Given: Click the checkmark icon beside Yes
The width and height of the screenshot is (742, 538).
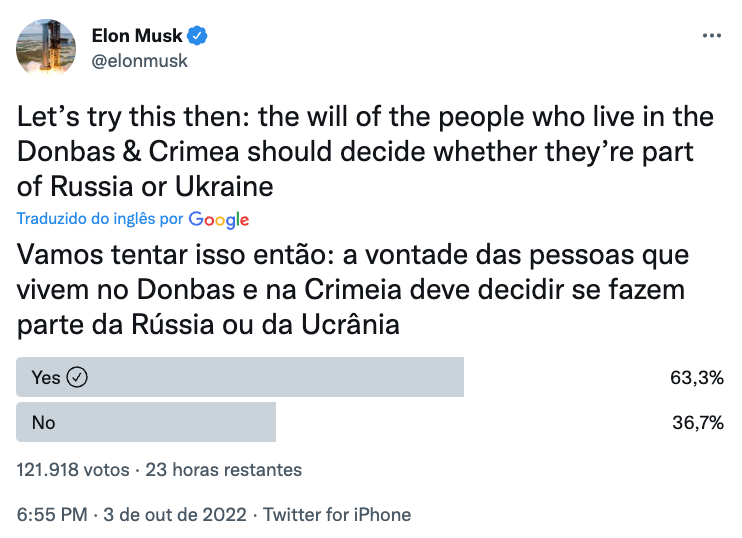Looking at the screenshot, I should [x=77, y=378].
